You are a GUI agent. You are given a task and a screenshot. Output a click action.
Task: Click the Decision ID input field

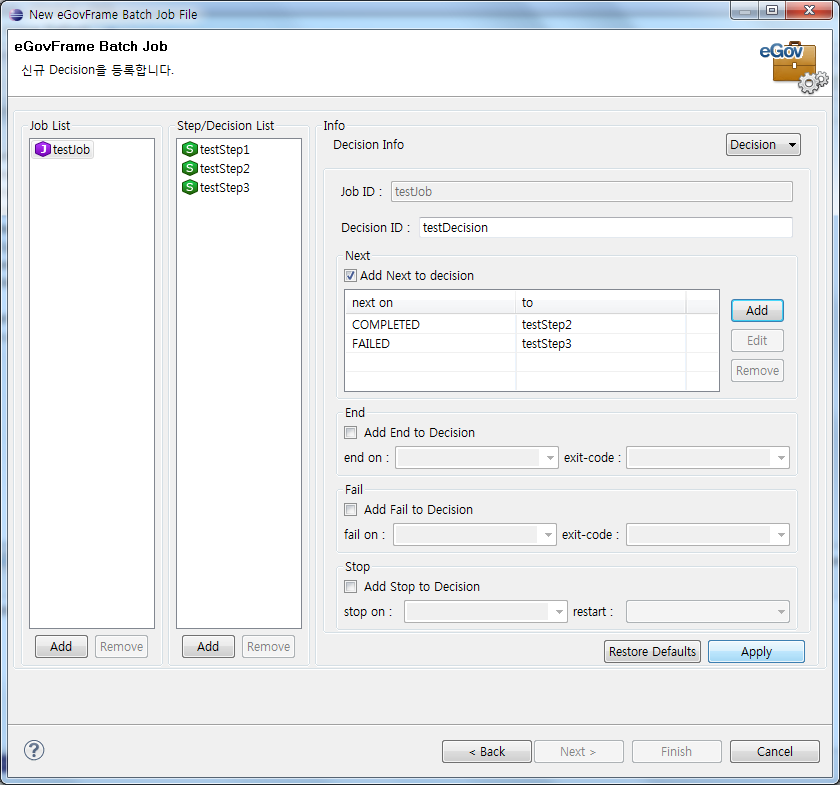[x=605, y=227]
